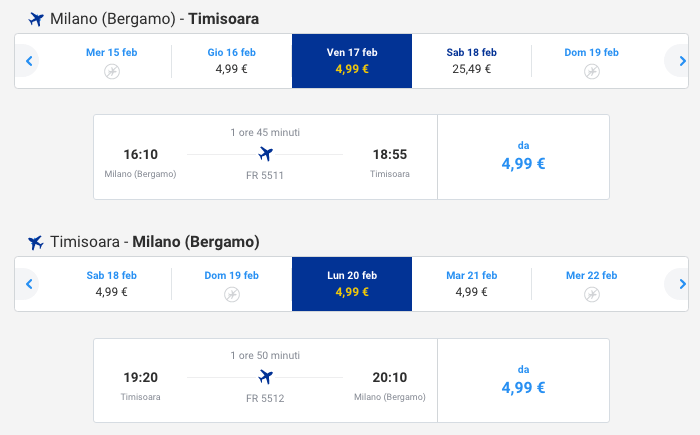Image resolution: width=700 pixels, height=435 pixels.
Task: Show later outbound dates with right arrow
Action: 676,62
